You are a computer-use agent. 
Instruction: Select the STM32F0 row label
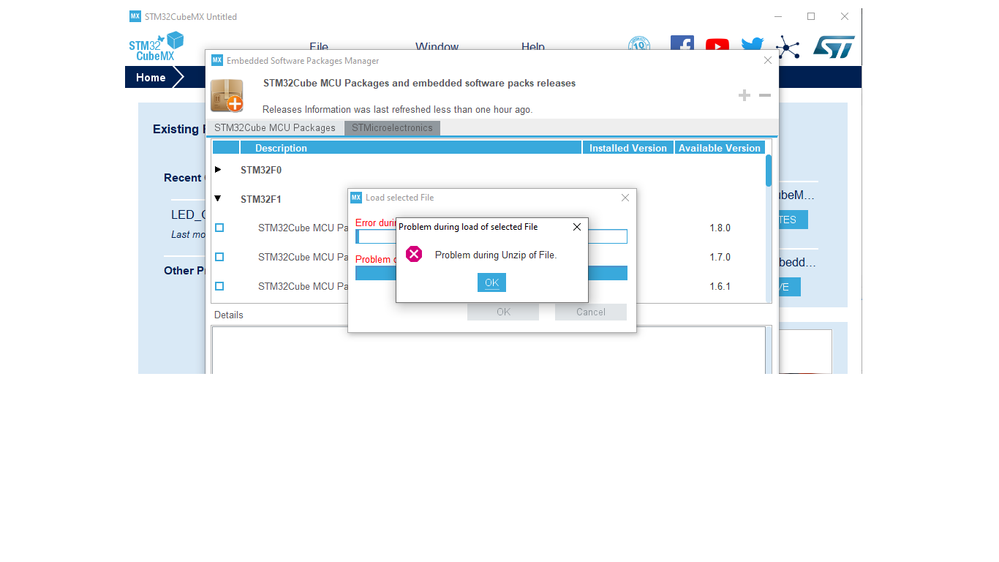261,169
